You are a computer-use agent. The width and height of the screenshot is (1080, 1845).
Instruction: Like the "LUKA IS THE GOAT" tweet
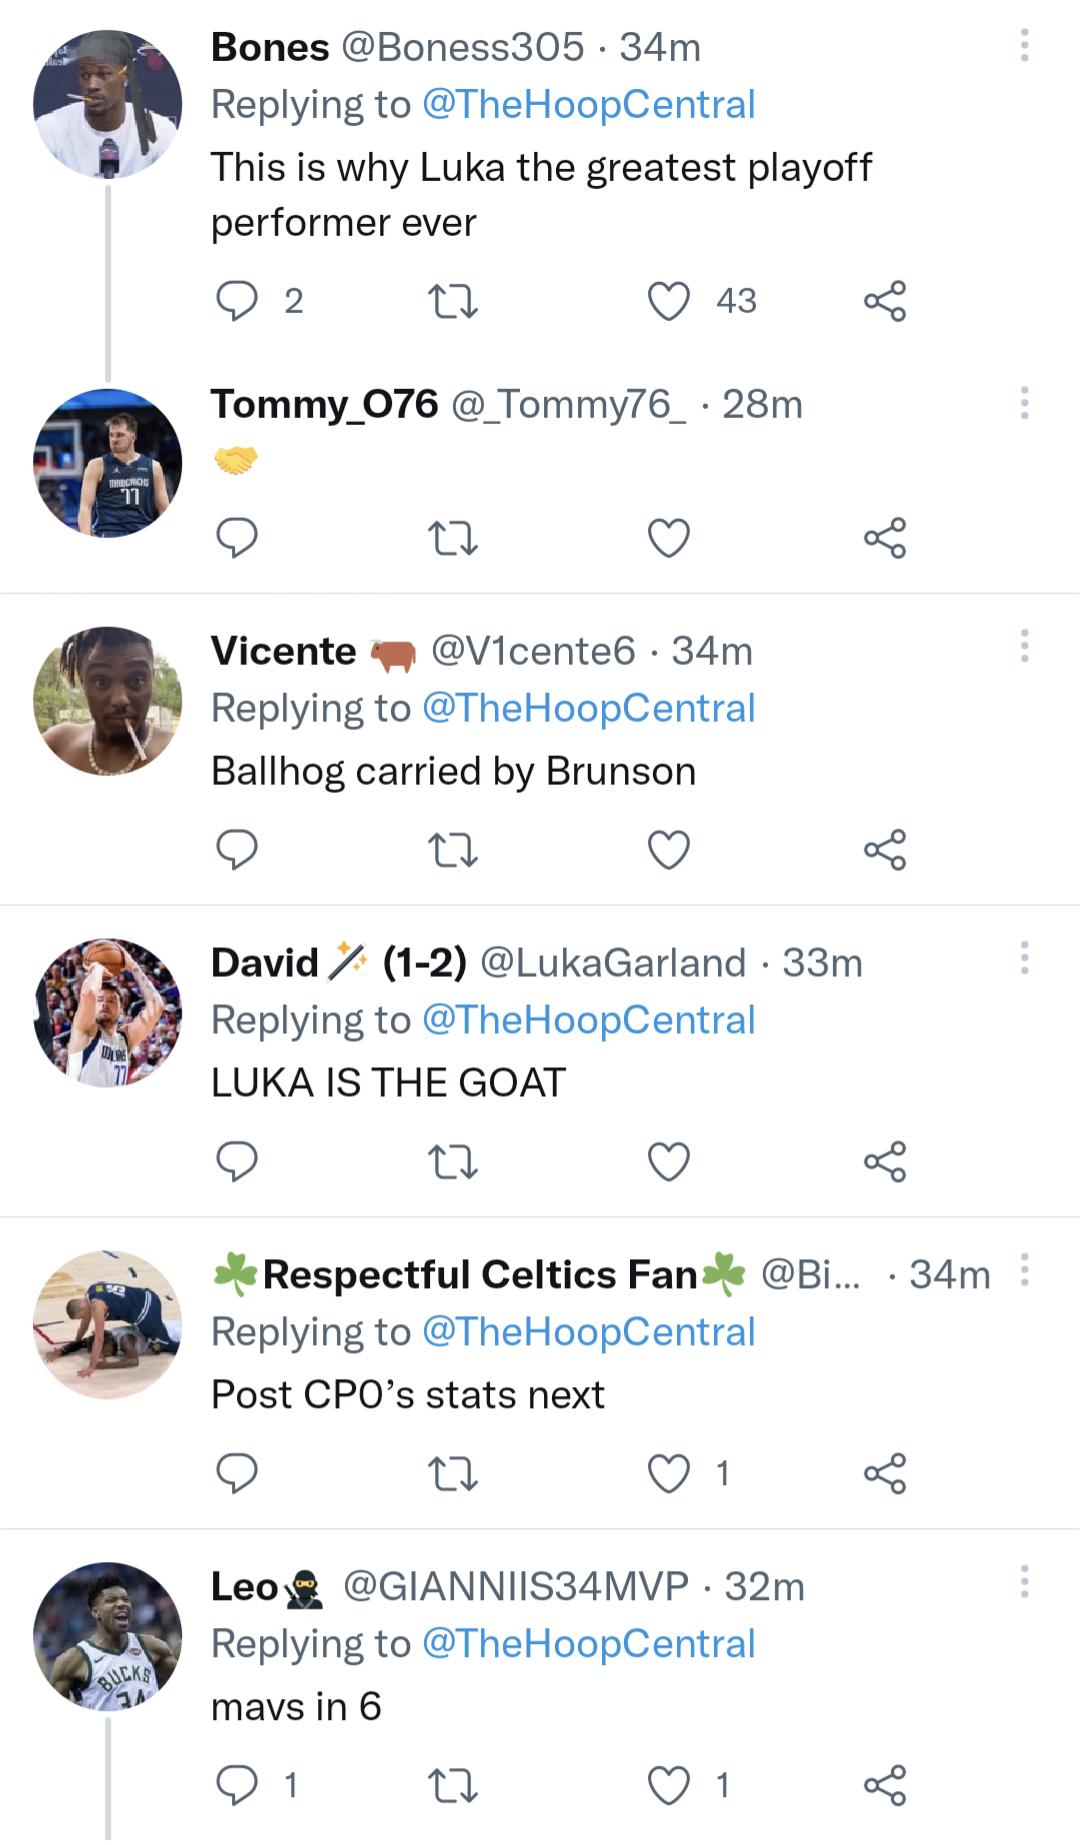pos(669,1162)
